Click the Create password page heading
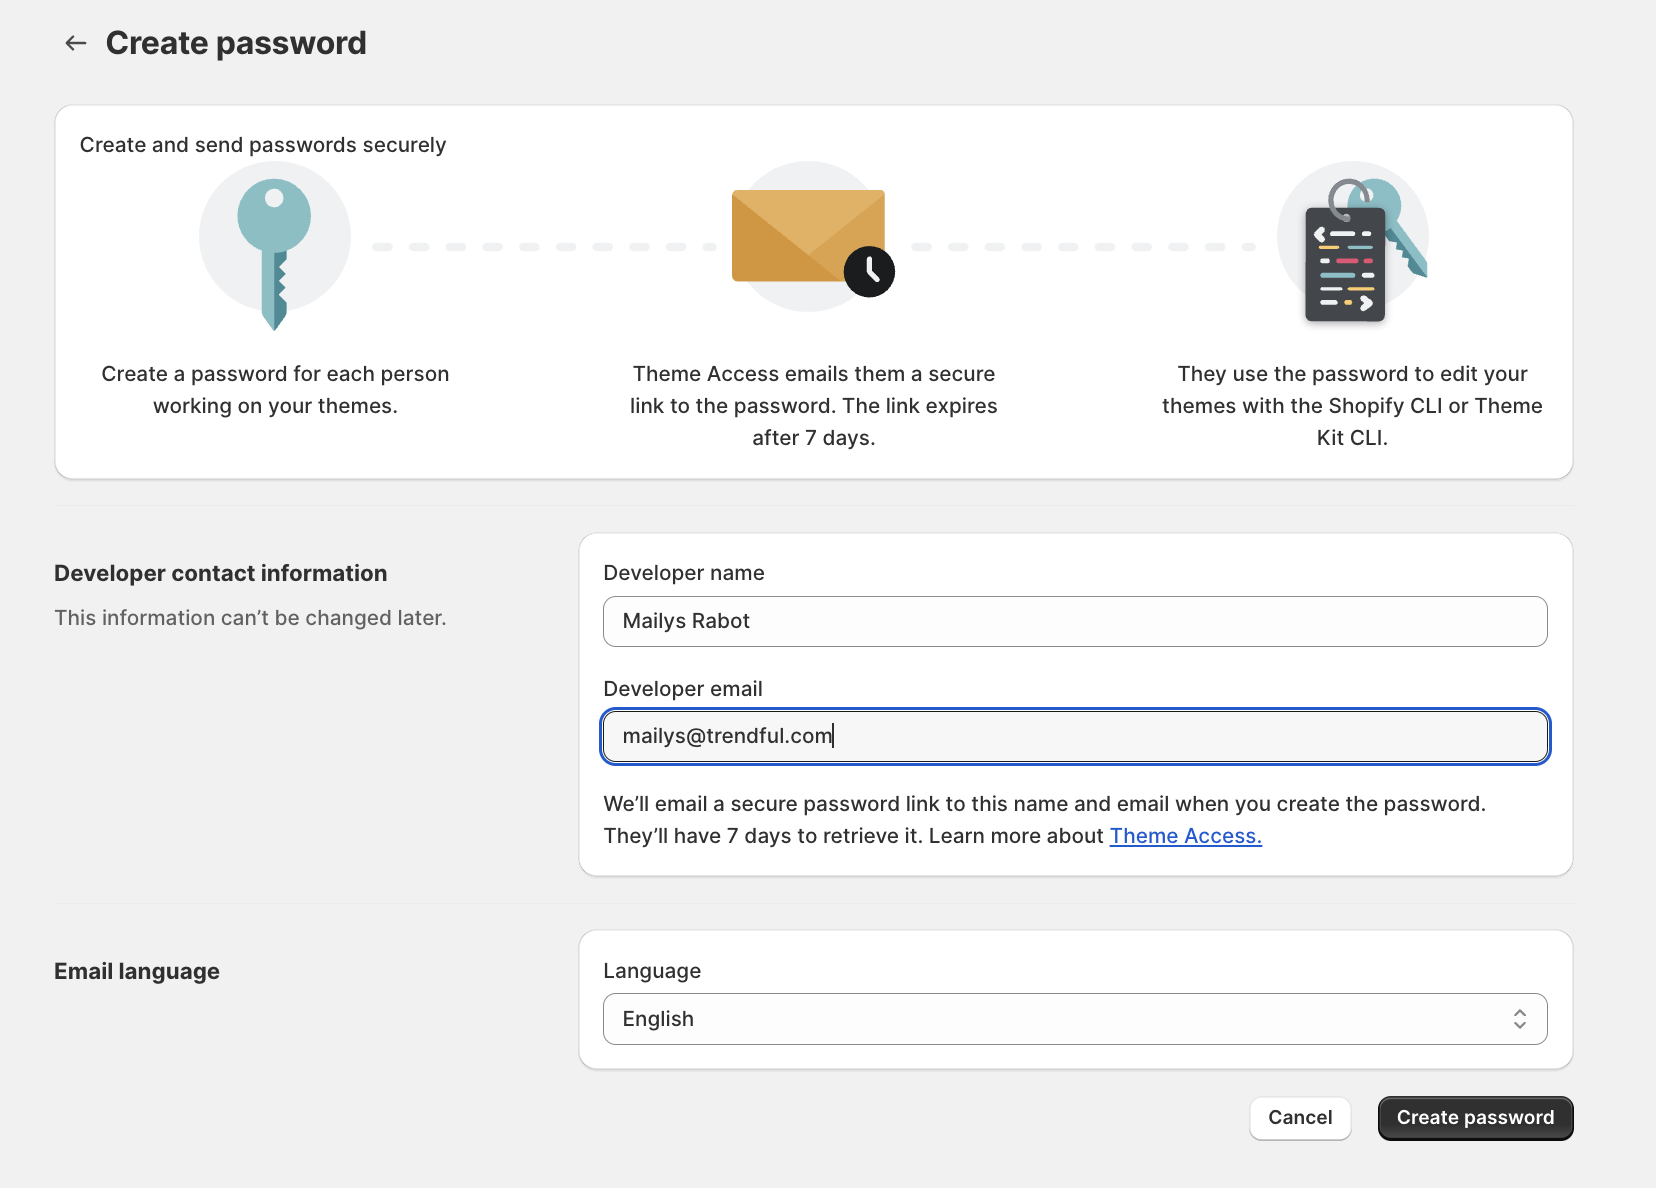 click(x=236, y=43)
